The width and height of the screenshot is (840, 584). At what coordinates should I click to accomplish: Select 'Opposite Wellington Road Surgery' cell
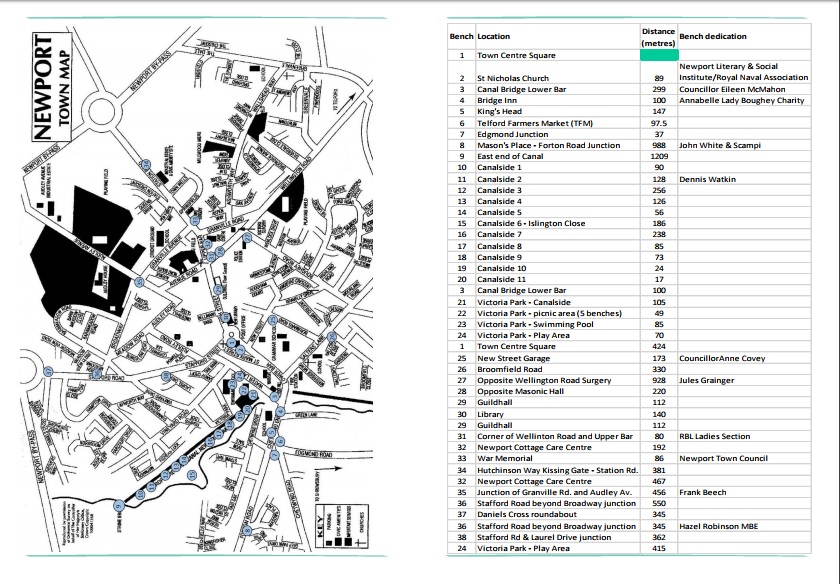[x=558, y=380]
